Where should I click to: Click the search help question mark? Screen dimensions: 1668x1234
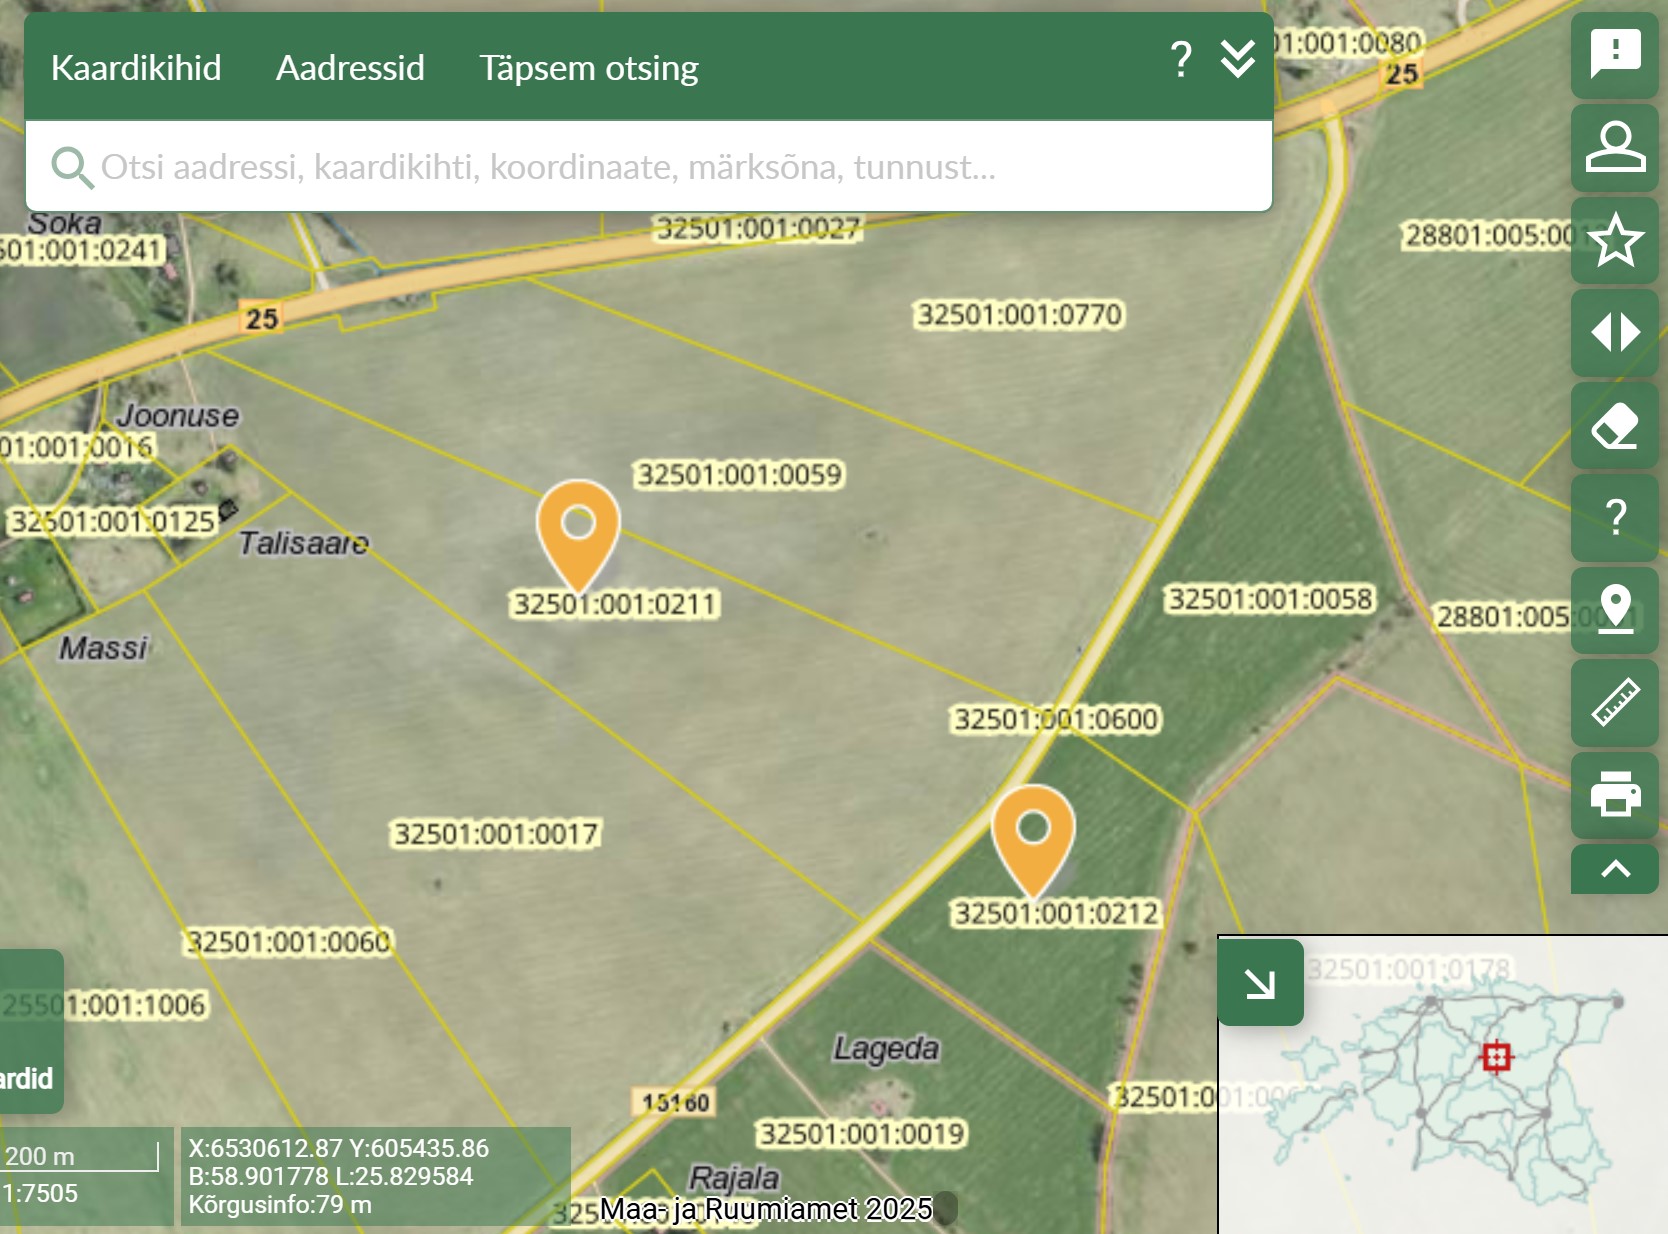pyautogui.click(x=1180, y=60)
